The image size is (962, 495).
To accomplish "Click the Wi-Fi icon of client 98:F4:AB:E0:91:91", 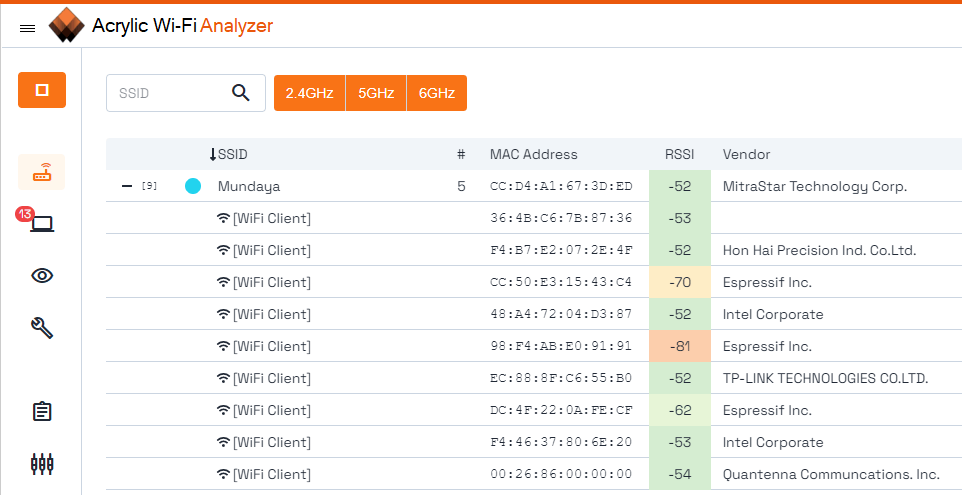I will click(223, 346).
